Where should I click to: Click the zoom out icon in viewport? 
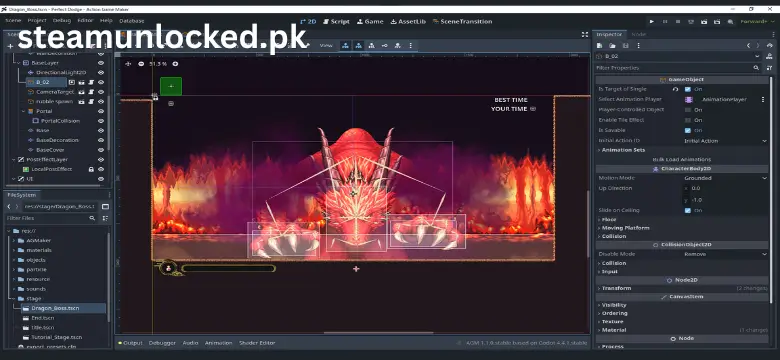141,64
